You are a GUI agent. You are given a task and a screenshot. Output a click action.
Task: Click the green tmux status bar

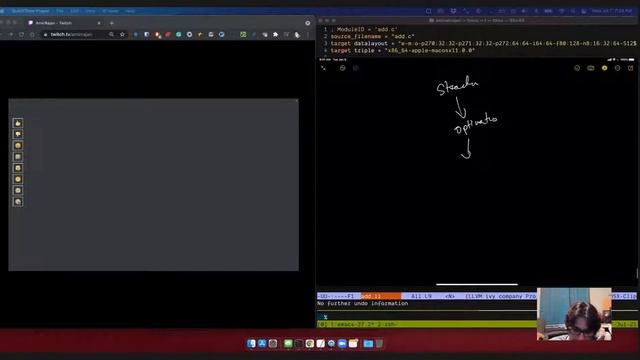427,324
